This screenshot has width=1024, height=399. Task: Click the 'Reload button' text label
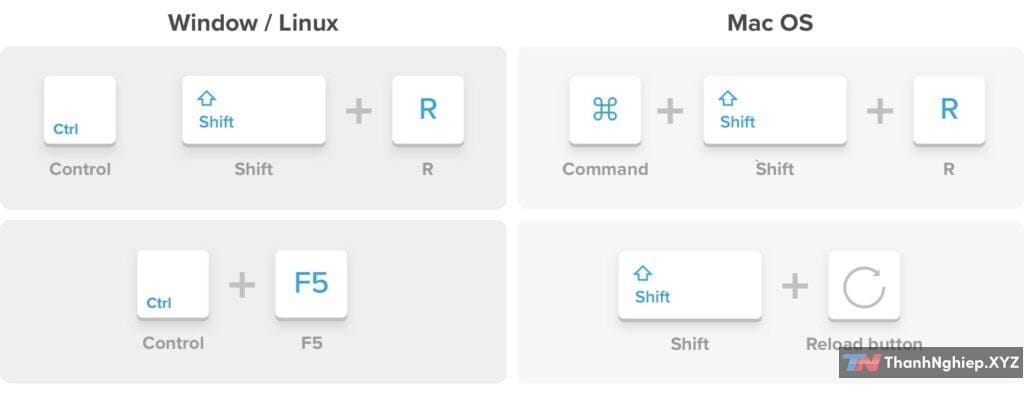pos(864,343)
